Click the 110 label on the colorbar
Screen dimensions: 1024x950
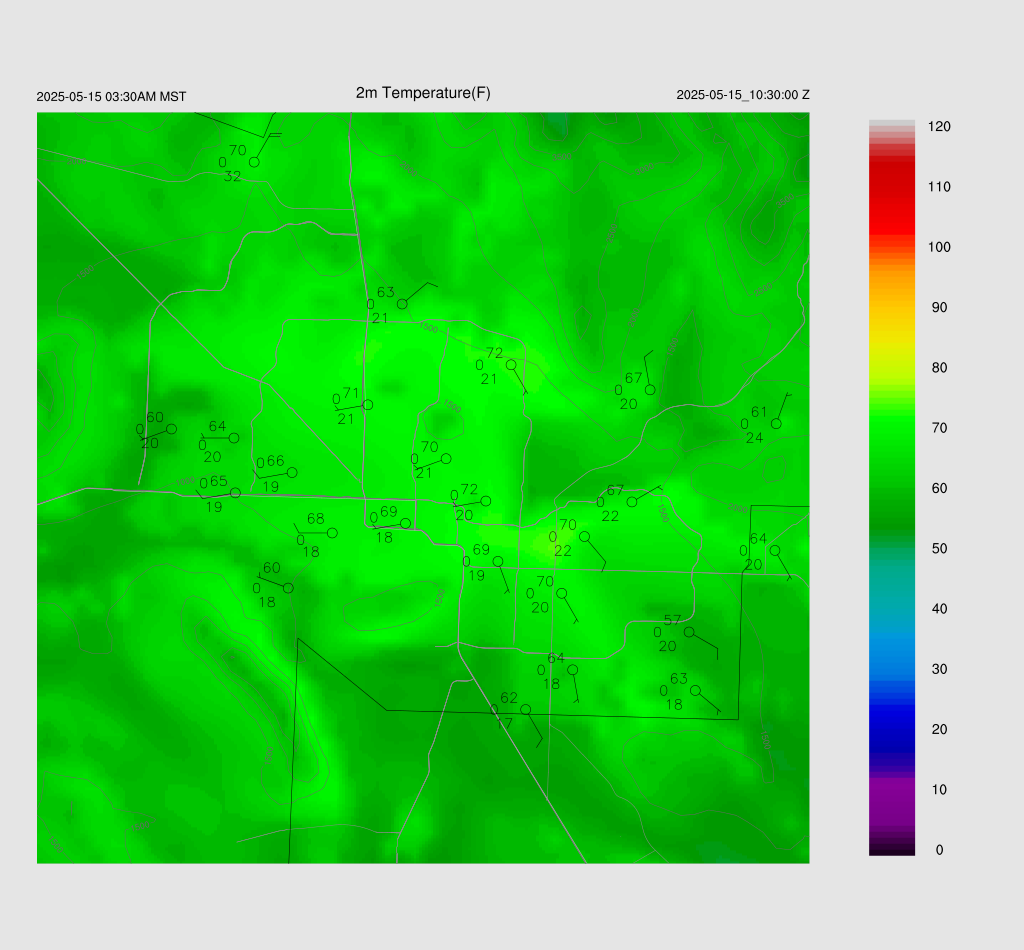pos(939,187)
